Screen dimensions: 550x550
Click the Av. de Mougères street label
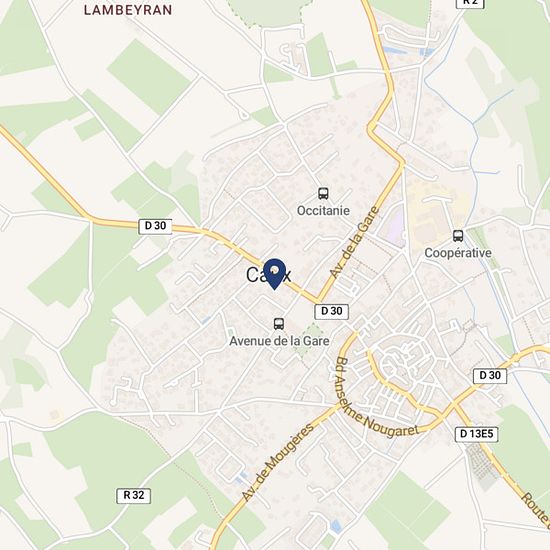(277, 462)
